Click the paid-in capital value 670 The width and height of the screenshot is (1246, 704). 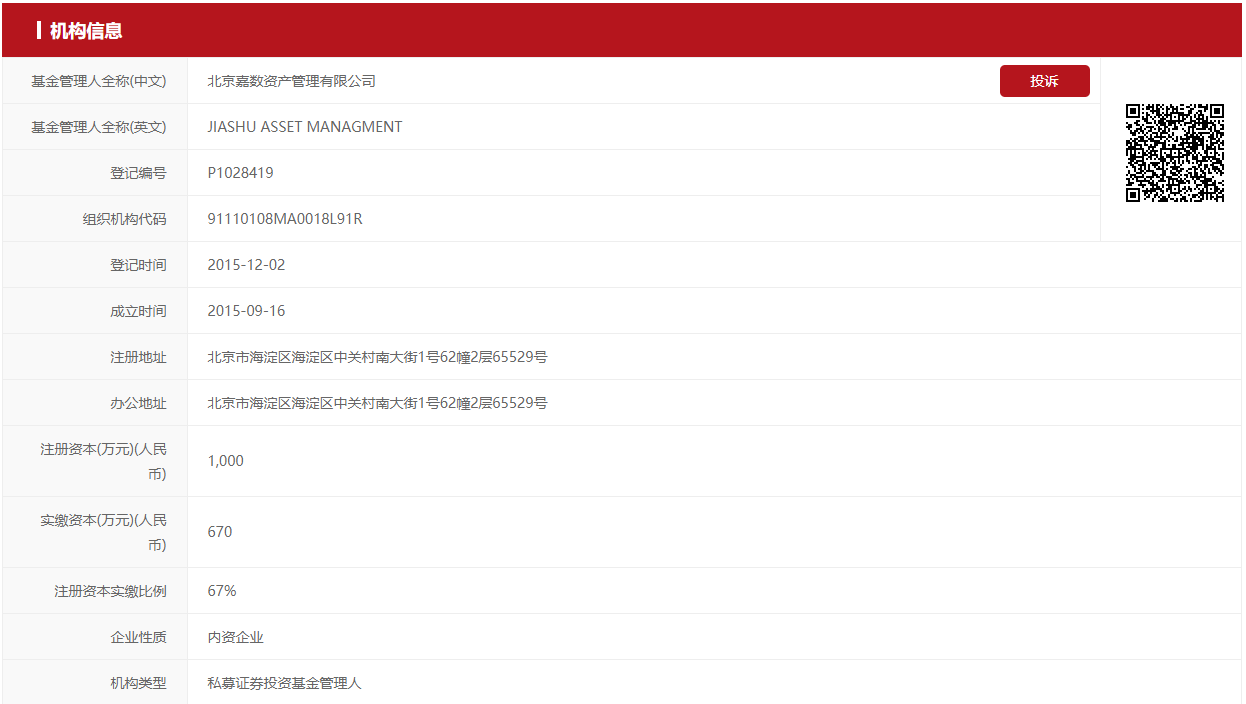coord(220,532)
